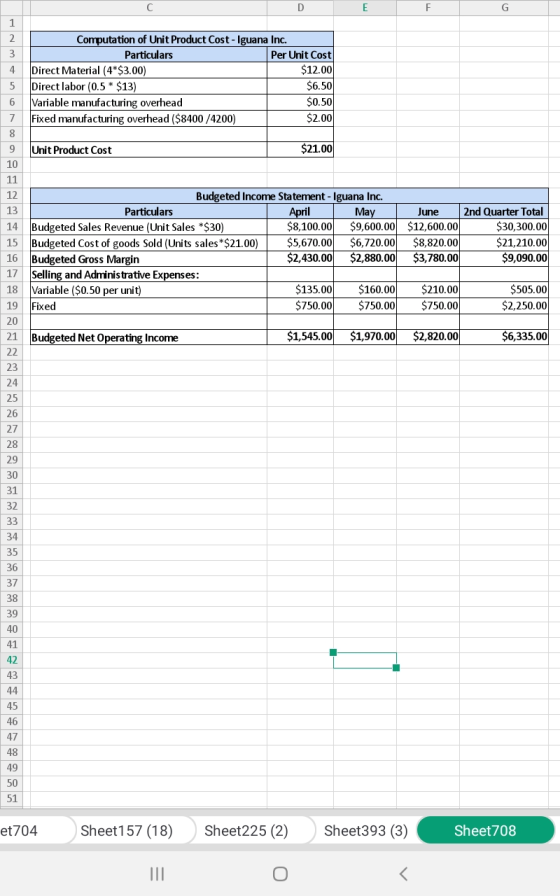Screen dimensions: 560x896
Task: Select the $8,100.00 April sales revenue cell
Action: tap(300, 227)
